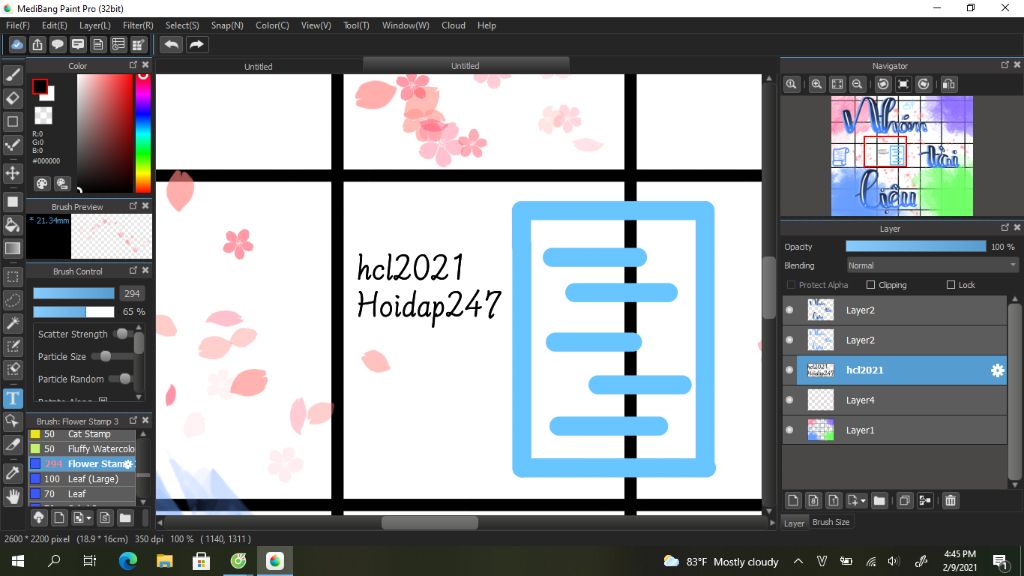This screenshot has width=1024, height=576.
Task: Duplicate the layer via Layer panel icon
Action: pos(904,501)
